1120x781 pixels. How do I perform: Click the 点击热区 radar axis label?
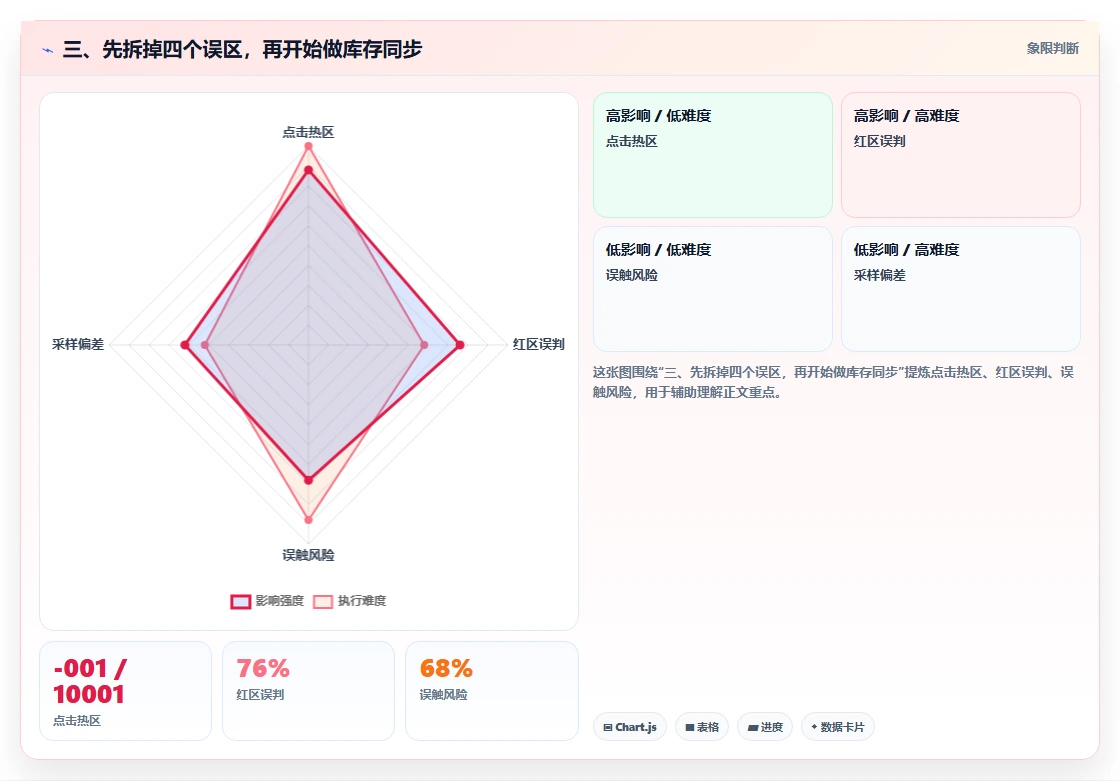coord(308,132)
